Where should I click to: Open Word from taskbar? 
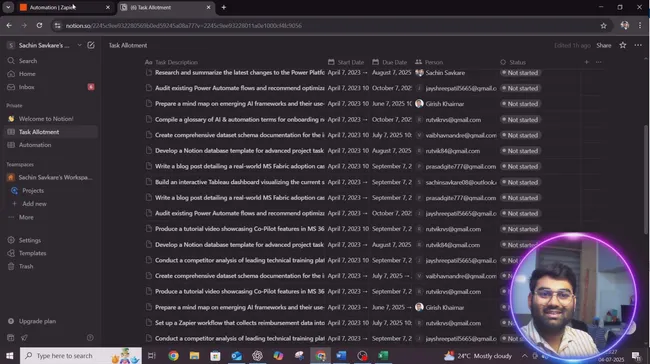[x=341, y=356]
